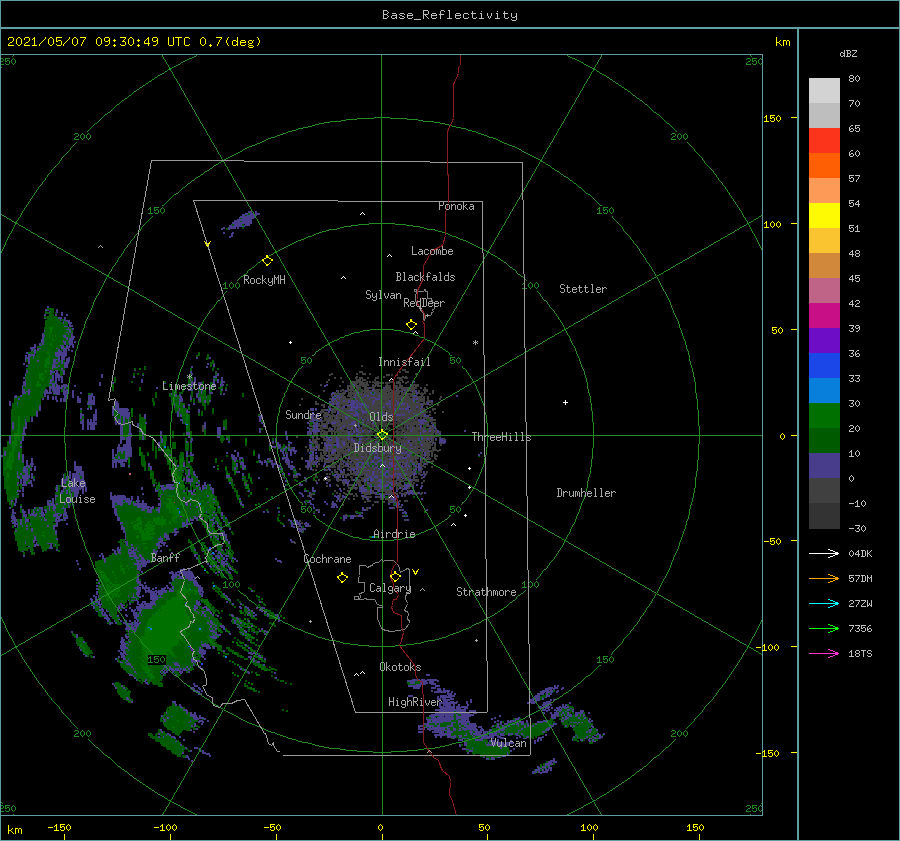Click the Sundre label
Screen dimensions: 900x841
pos(303,414)
